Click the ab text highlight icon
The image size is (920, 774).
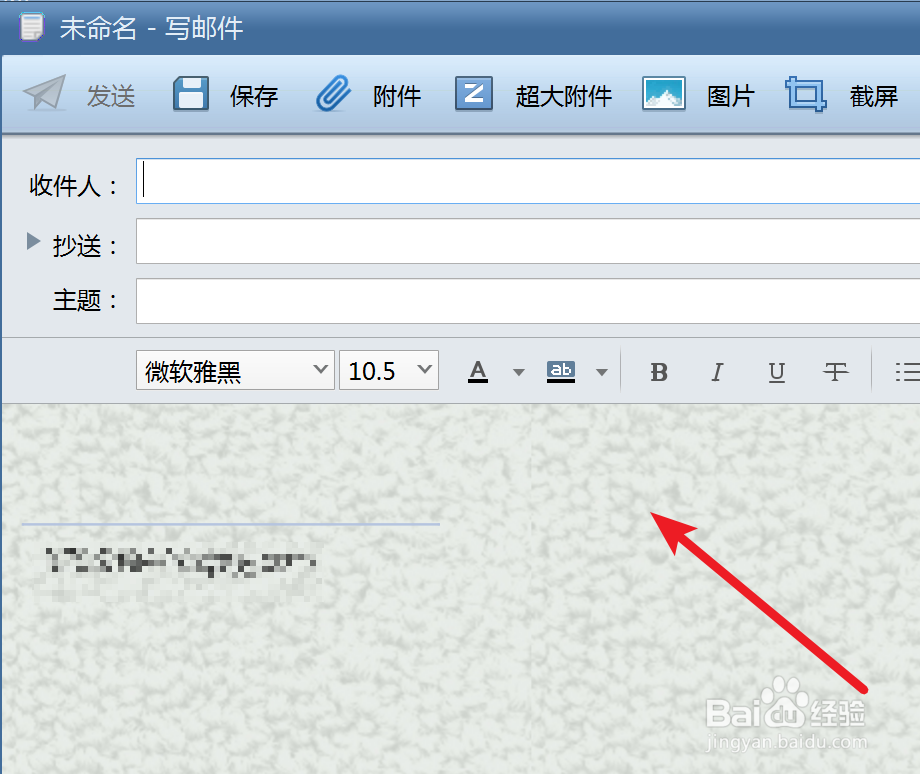click(561, 371)
